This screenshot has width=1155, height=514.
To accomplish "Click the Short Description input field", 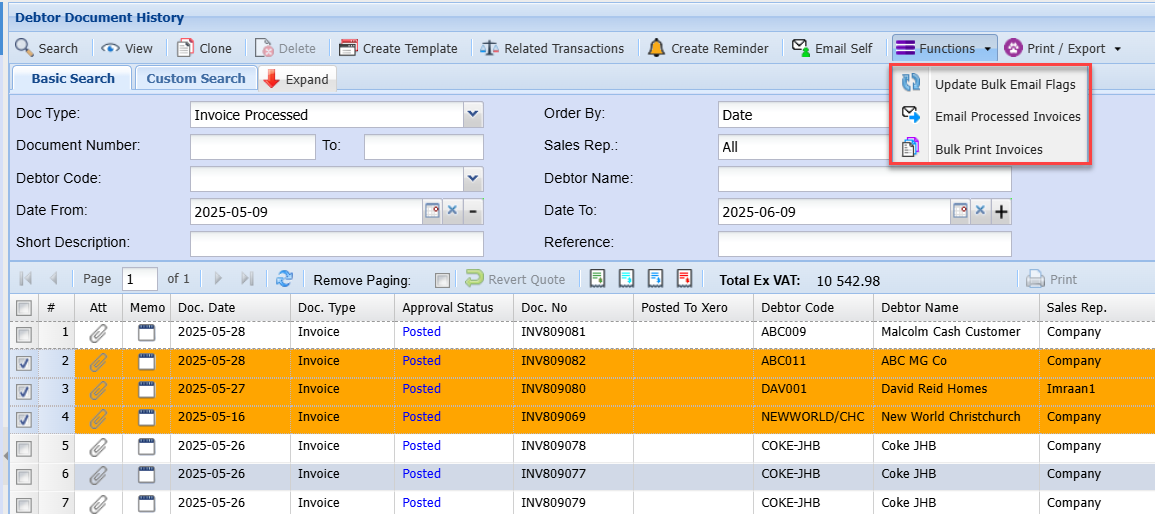I will 336,243.
